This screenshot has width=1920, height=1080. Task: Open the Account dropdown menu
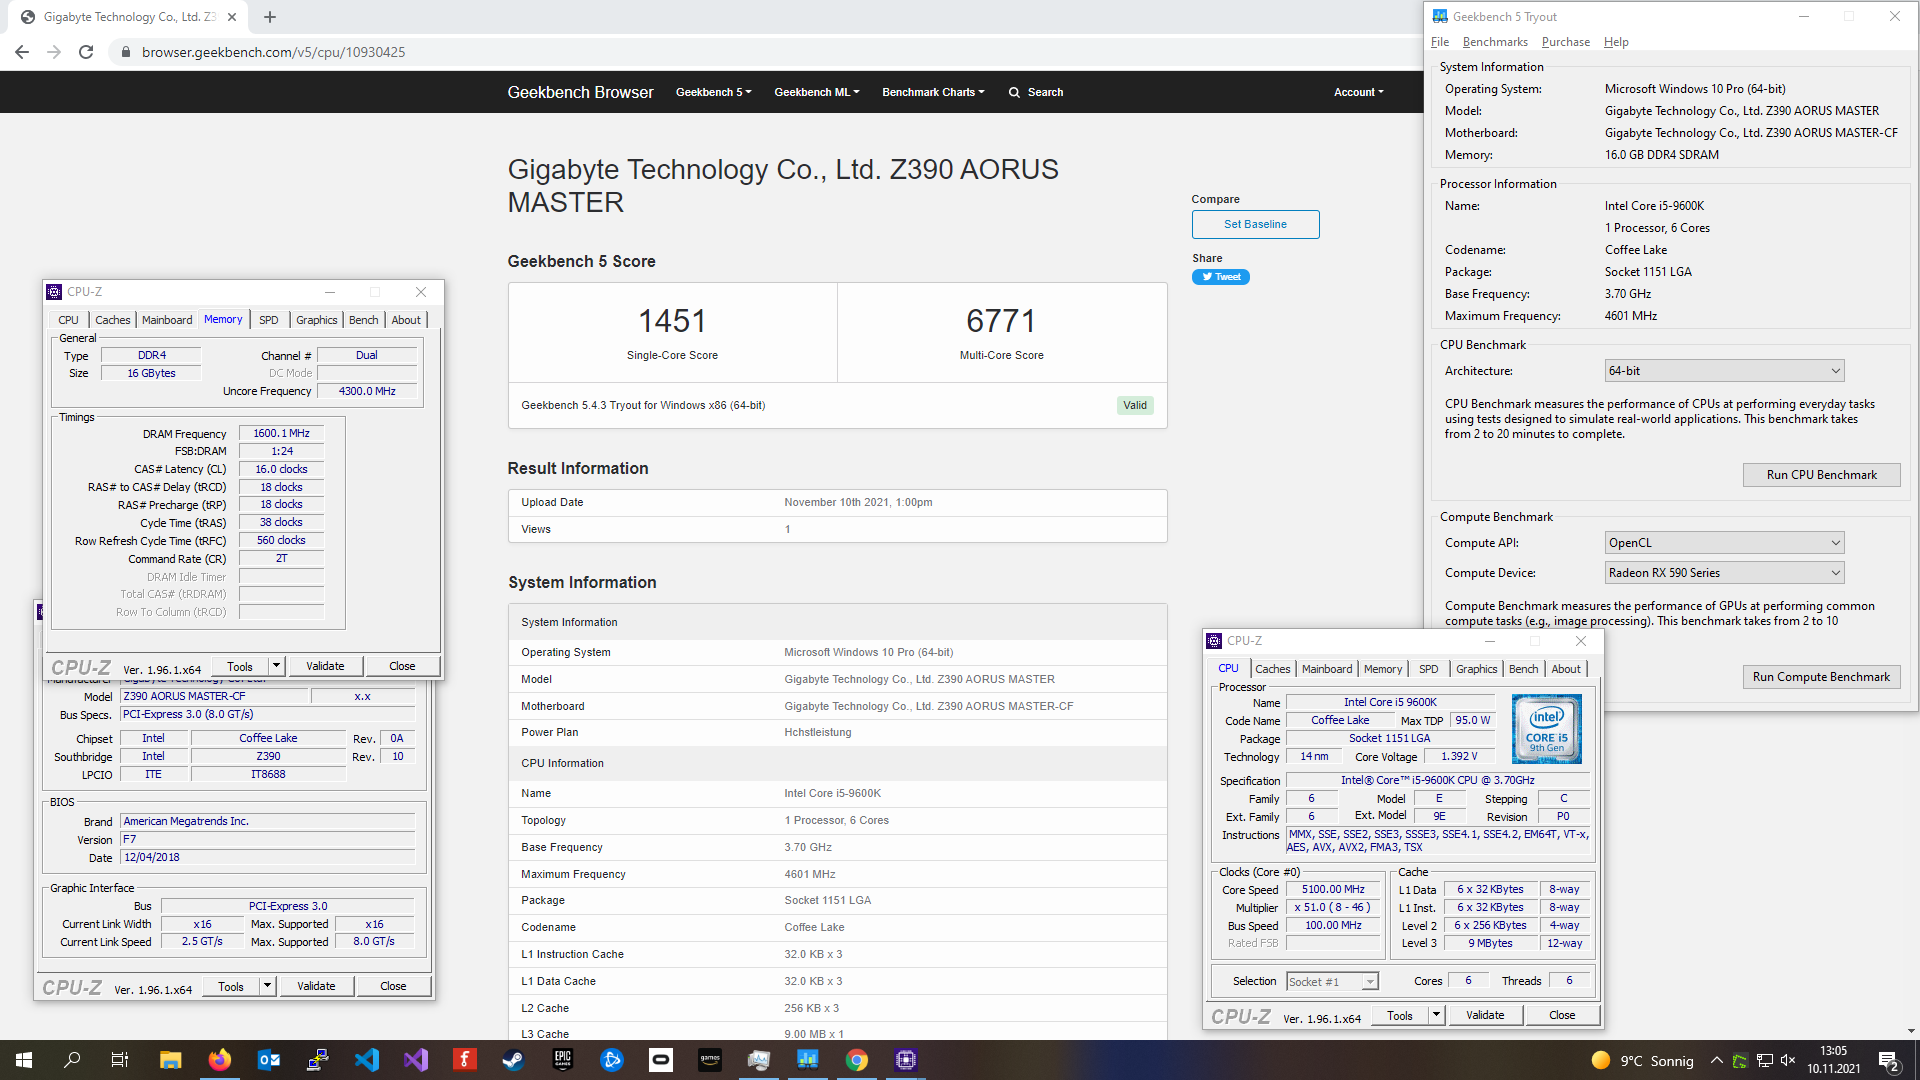point(1358,92)
